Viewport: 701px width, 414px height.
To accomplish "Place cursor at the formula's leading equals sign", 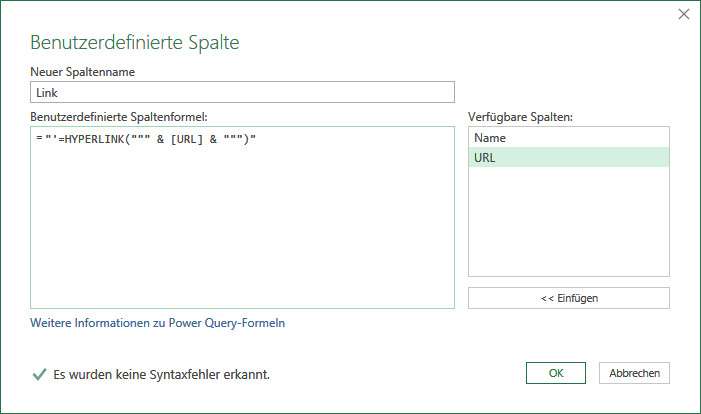I will (x=39, y=139).
